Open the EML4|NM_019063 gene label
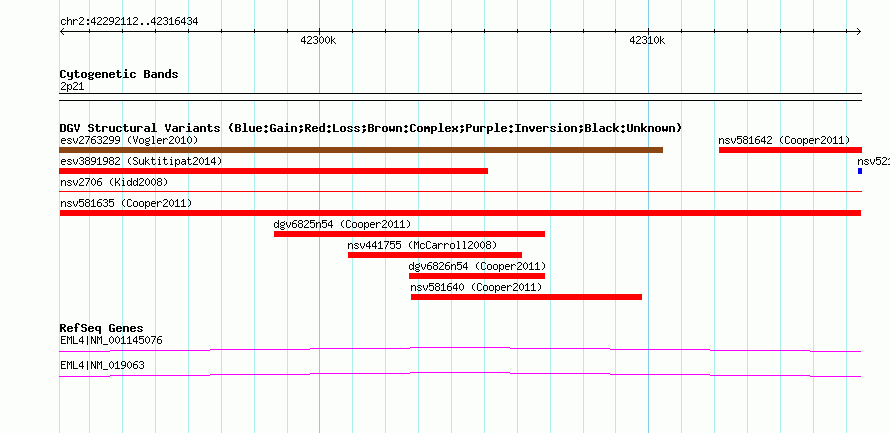This screenshot has width=890, height=433. tap(102, 365)
